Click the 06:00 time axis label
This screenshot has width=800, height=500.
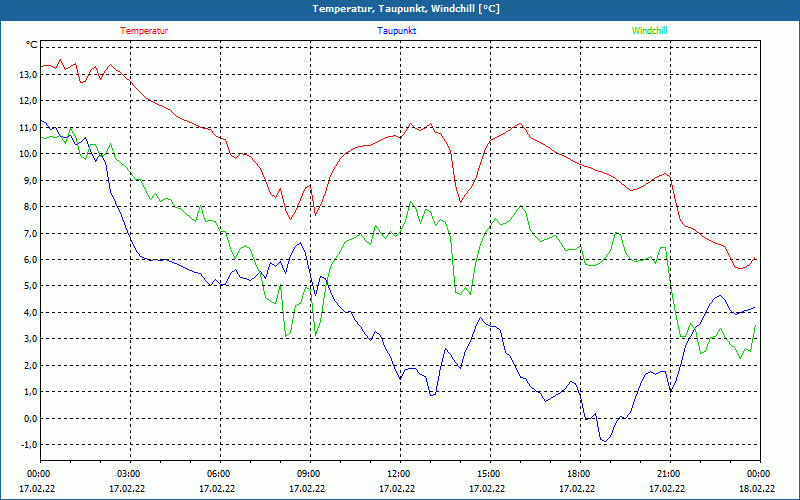pos(220,474)
